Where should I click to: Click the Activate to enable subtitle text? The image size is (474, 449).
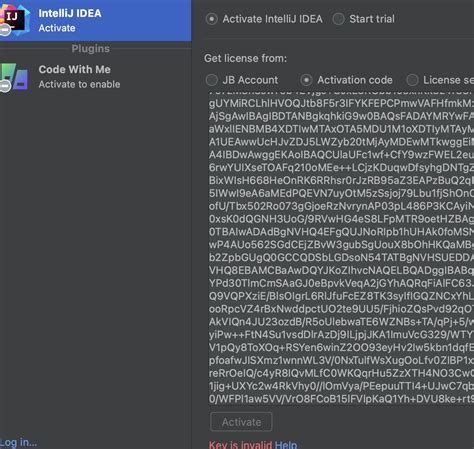coord(79,84)
